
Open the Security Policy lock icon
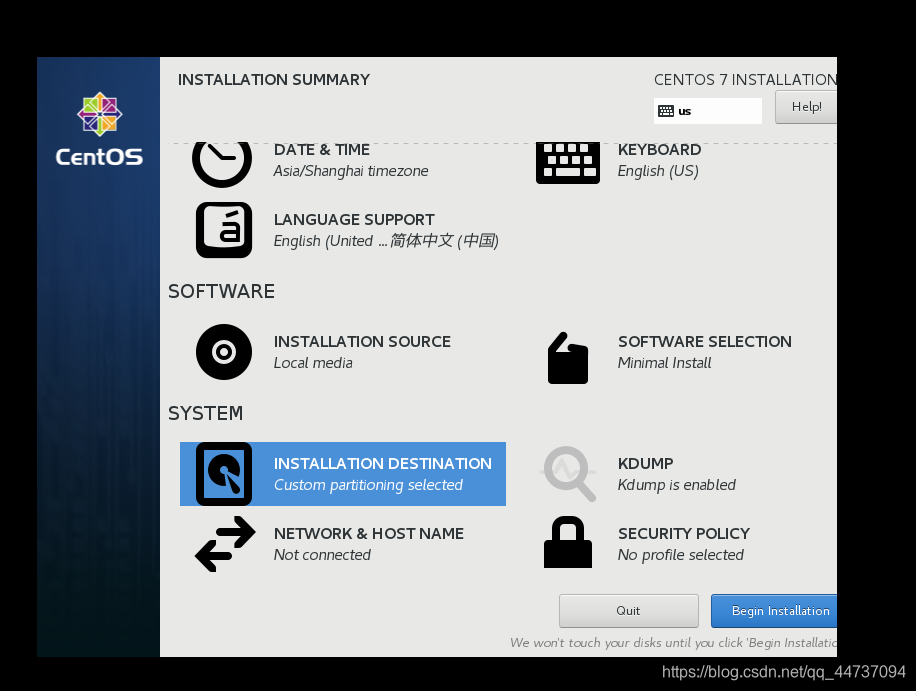tap(568, 542)
